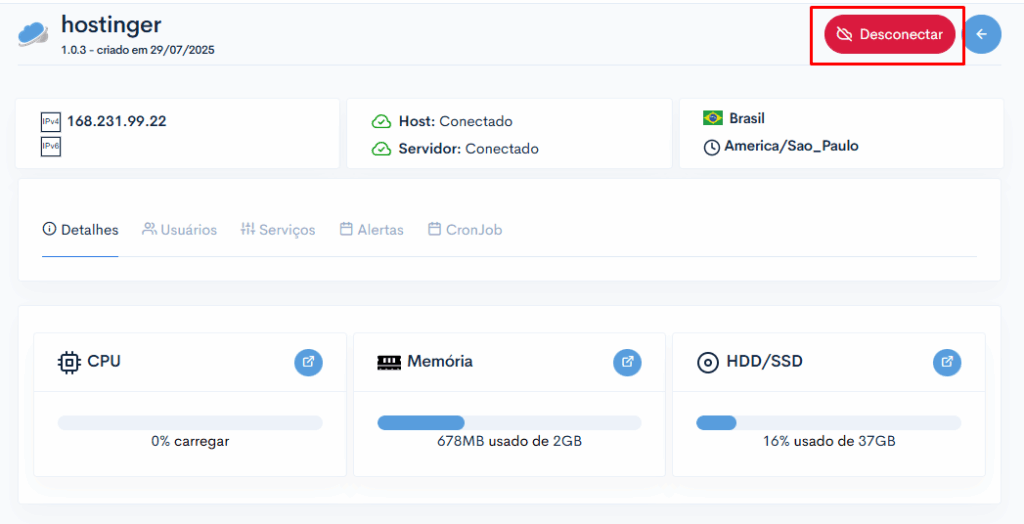1024x524 pixels.
Task: Open the Memória details external link icon
Action: 627,362
